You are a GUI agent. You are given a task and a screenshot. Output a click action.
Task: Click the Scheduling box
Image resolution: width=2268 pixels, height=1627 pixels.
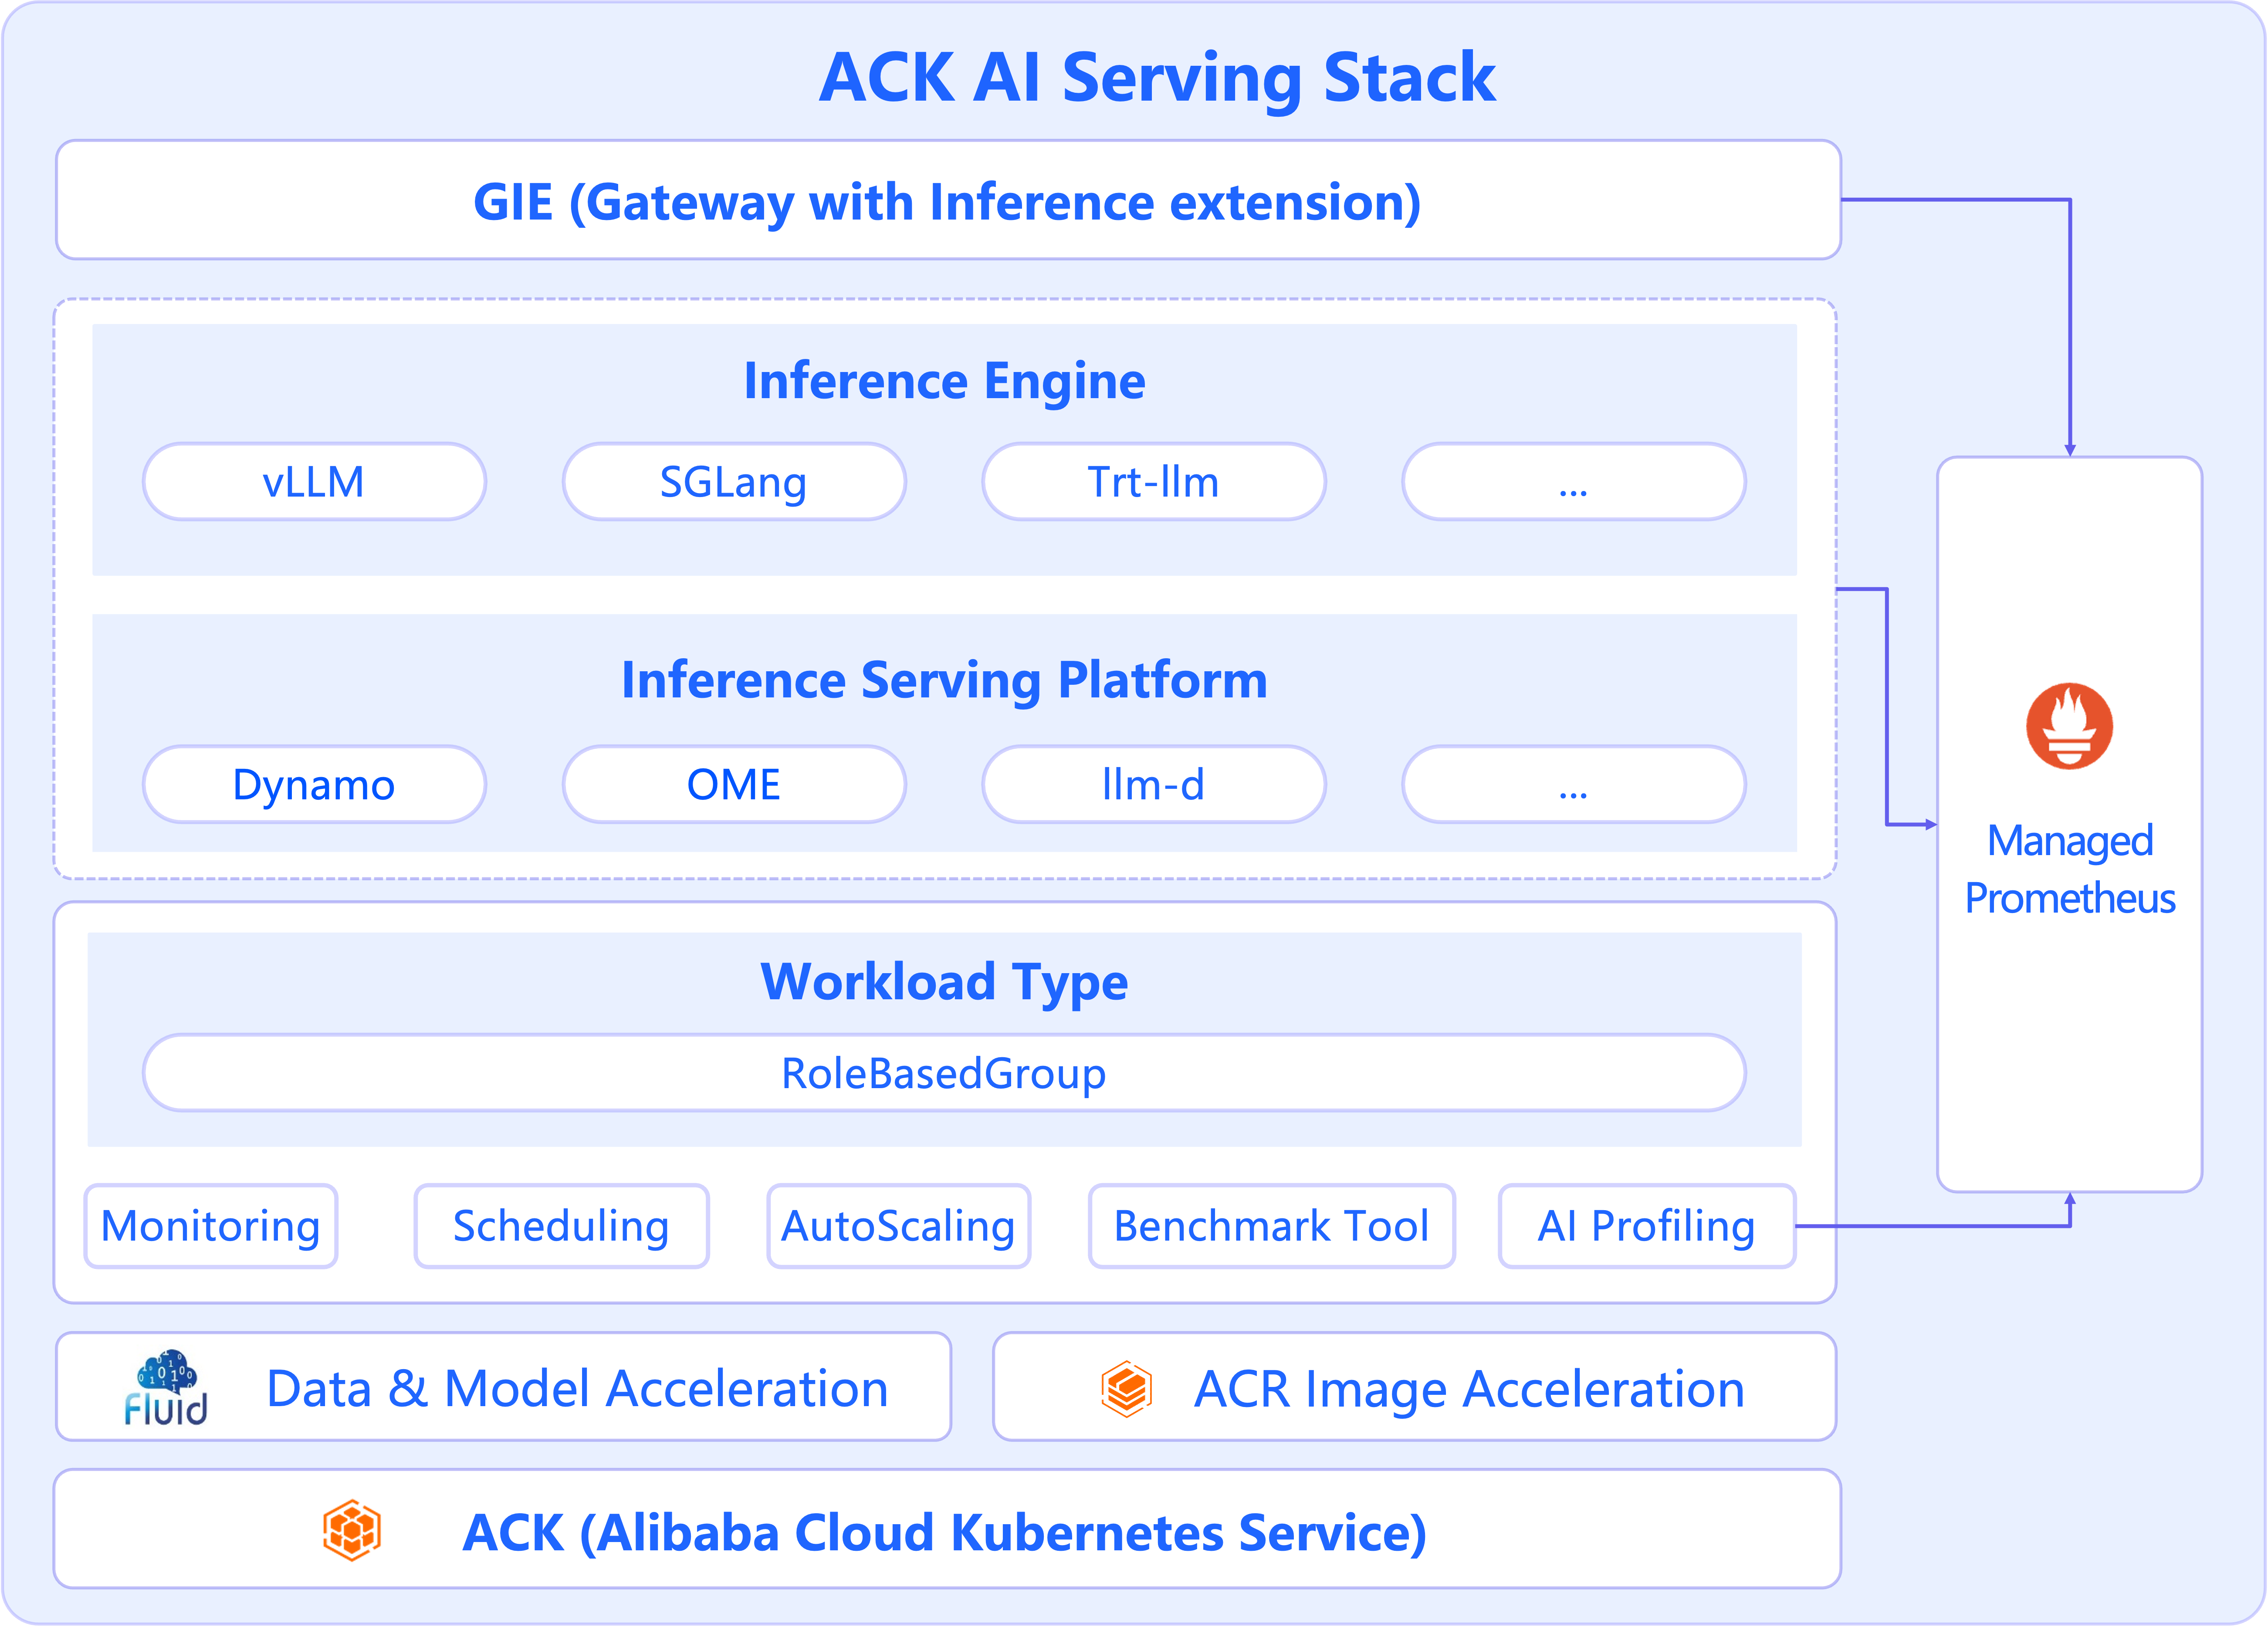click(561, 1226)
